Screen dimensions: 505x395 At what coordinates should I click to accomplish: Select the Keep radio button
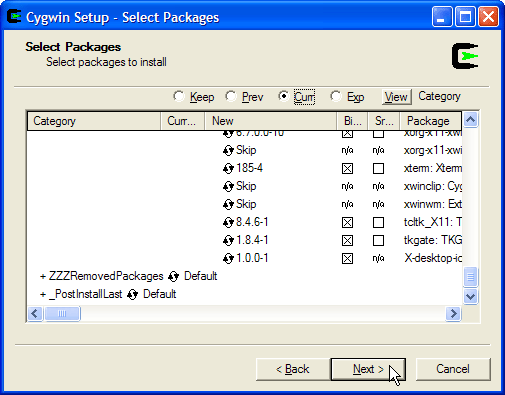[x=179, y=97]
